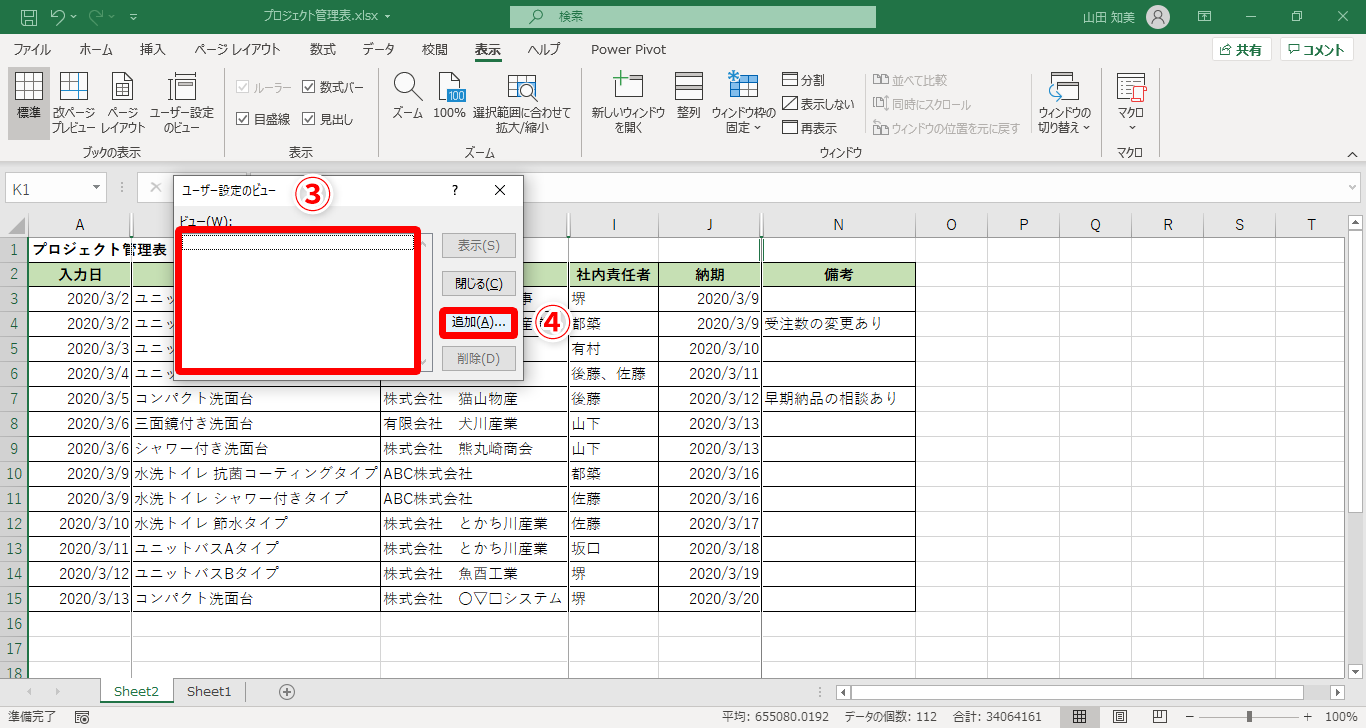Click the cell 早期納品の相談あり
This screenshot has width=1366, height=728.
point(838,399)
